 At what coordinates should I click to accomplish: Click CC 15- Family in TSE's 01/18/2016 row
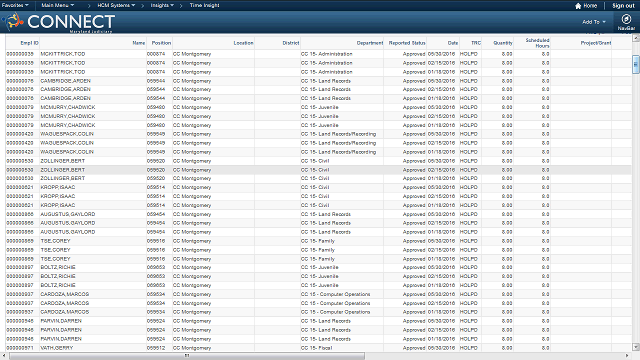point(318,259)
